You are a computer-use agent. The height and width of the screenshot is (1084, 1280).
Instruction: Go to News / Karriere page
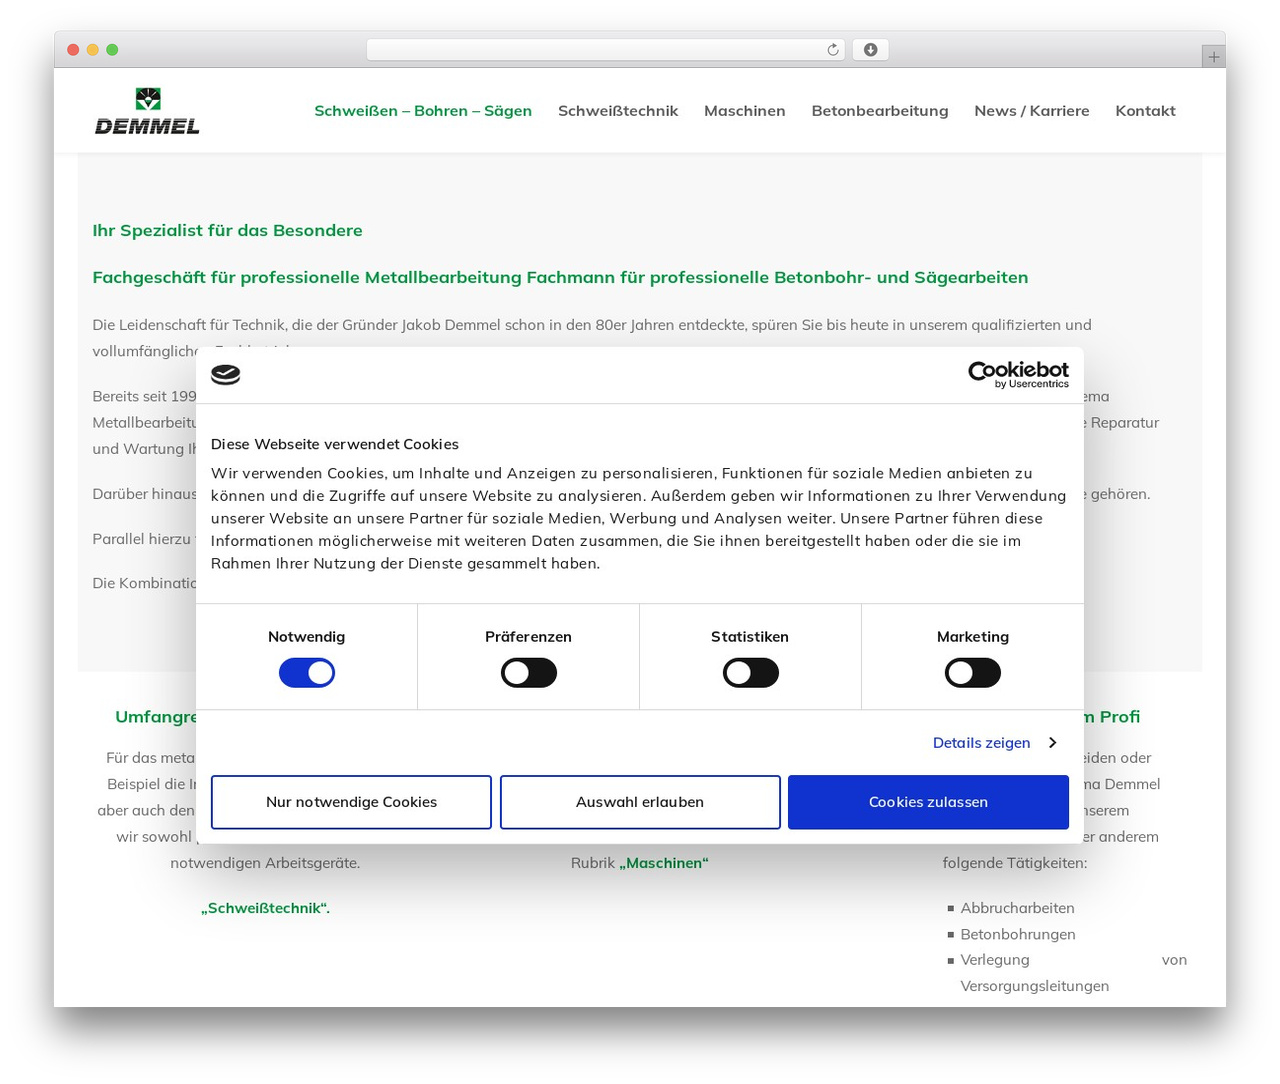pyautogui.click(x=1032, y=111)
